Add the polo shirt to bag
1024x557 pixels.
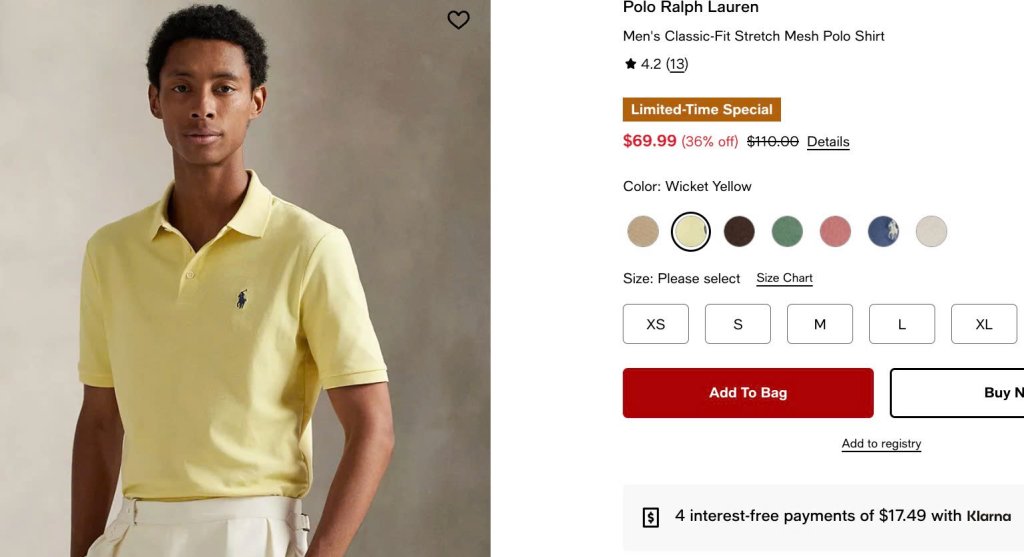748,392
